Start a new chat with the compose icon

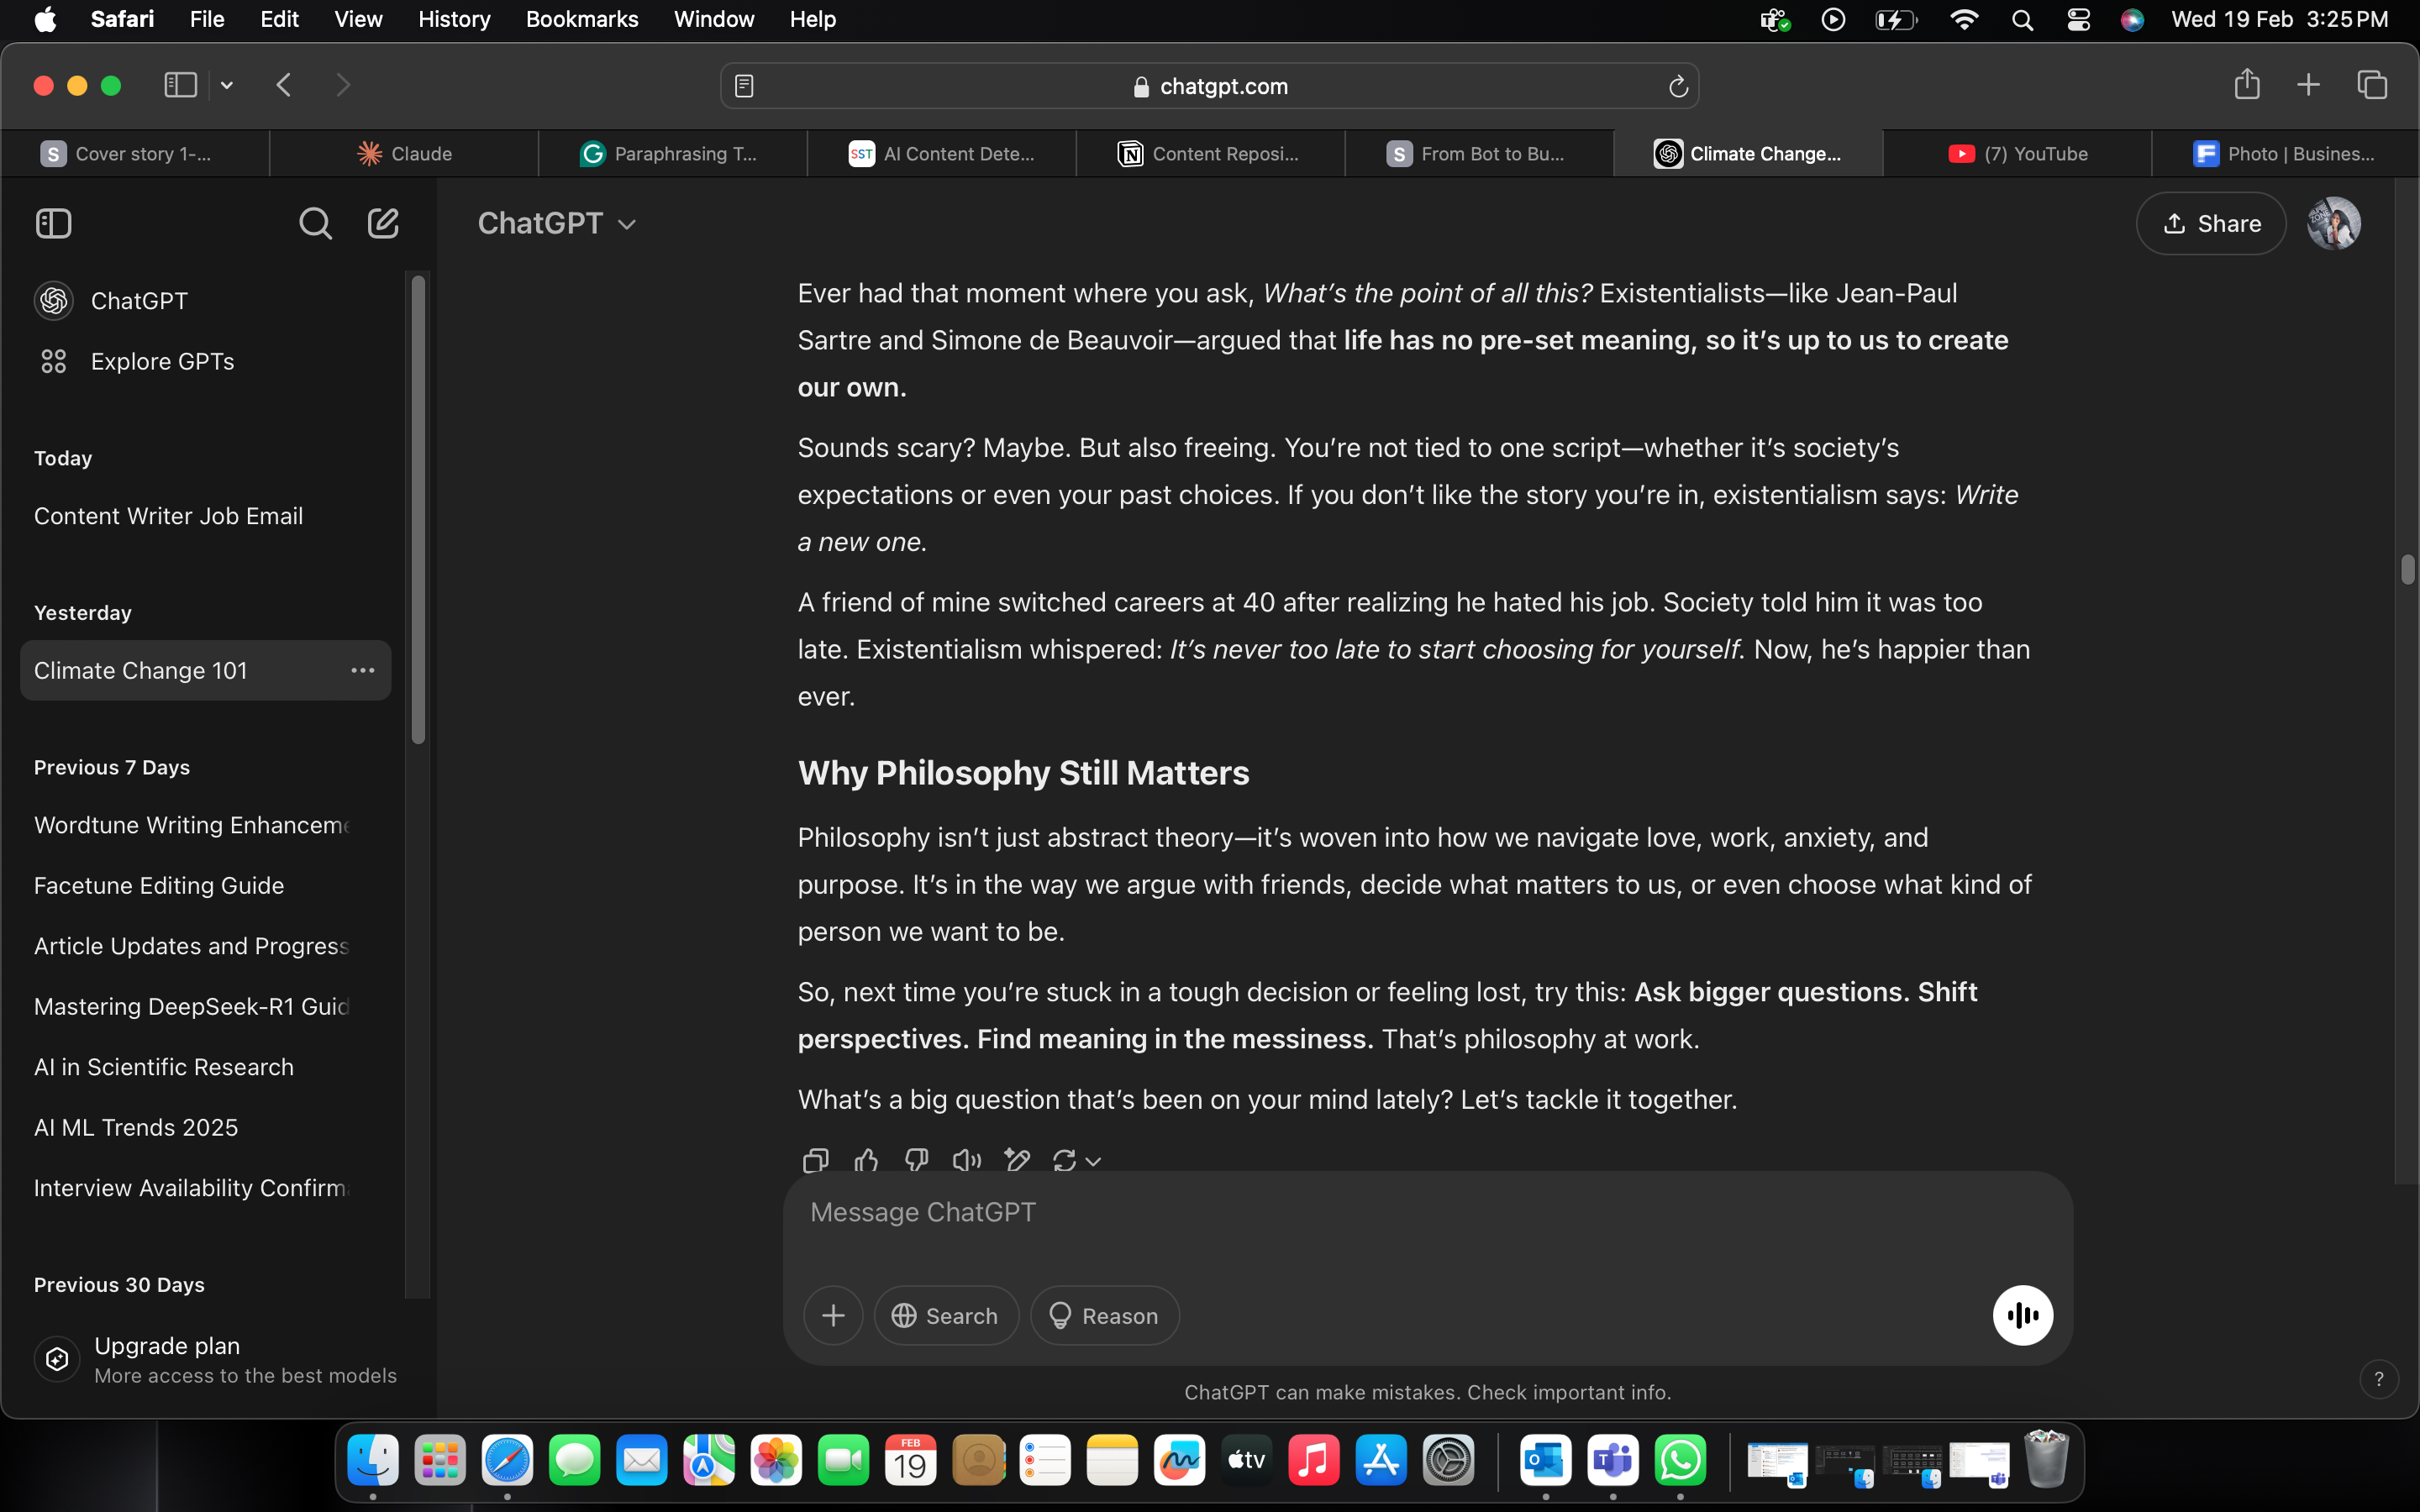[x=383, y=223]
